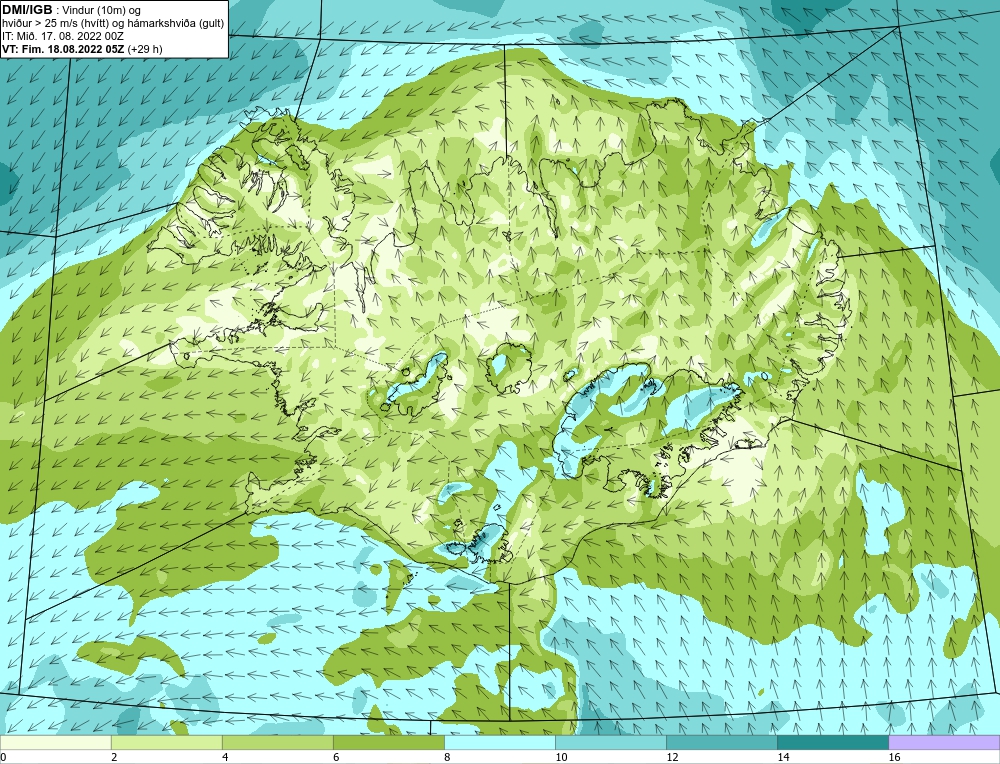1000x764 pixels.
Task: Click the legend value label 2
Action: point(114,757)
